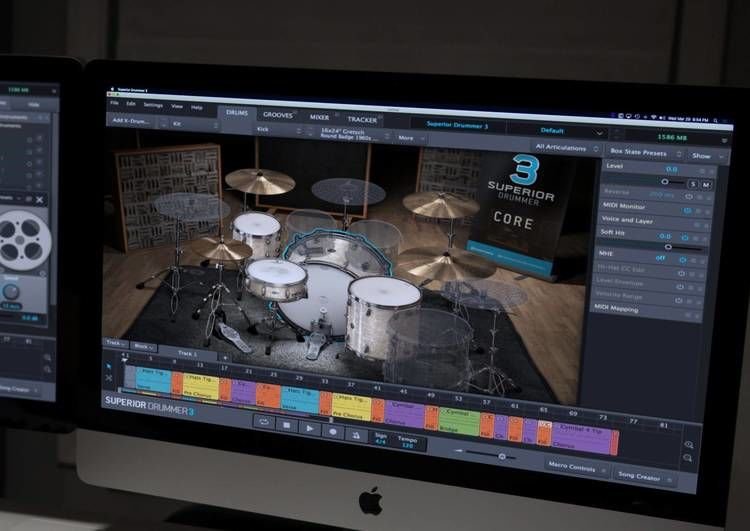The height and width of the screenshot is (531, 750).
Task: Select the scissors cut tool in timeline
Action: tap(109, 378)
